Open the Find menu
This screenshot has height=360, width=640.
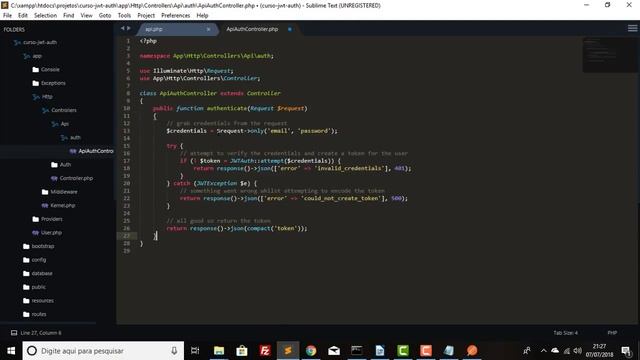coord(69,16)
